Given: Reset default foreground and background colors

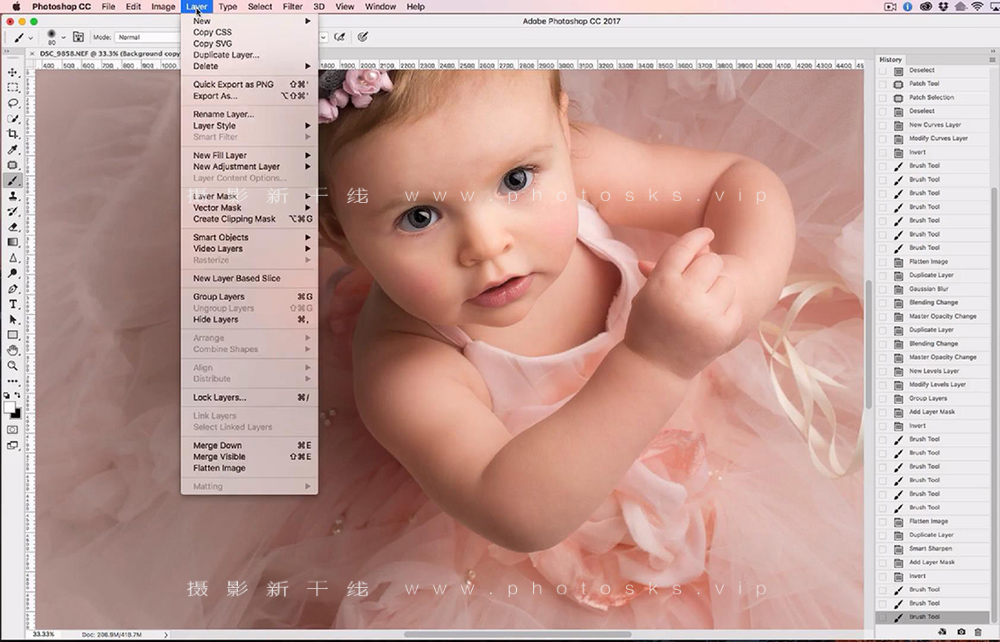Looking at the screenshot, I should coord(7,395).
